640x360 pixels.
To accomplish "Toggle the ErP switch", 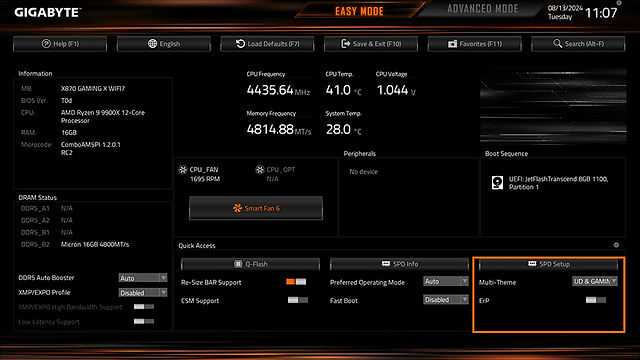I will click(596, 300).
